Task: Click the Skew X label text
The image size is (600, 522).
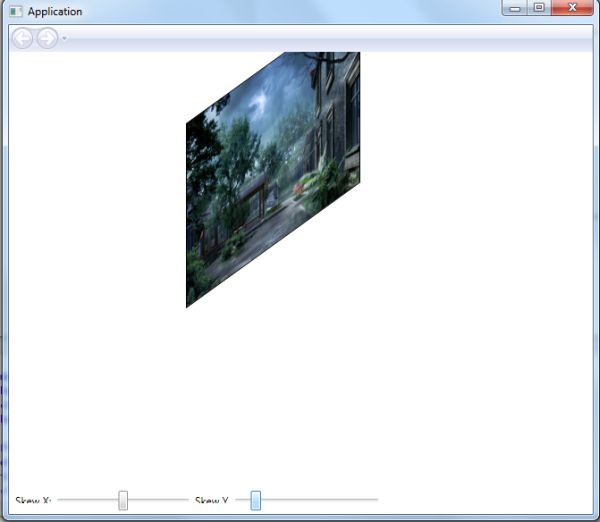Action: coord(33,501)
